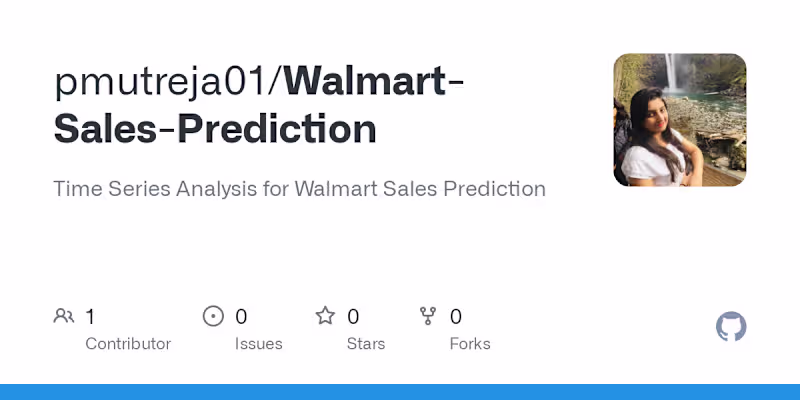Click the blue language bar at bottom
Image resolution: width=800 pixels, height=400 pixels.
tap(400, 392)
